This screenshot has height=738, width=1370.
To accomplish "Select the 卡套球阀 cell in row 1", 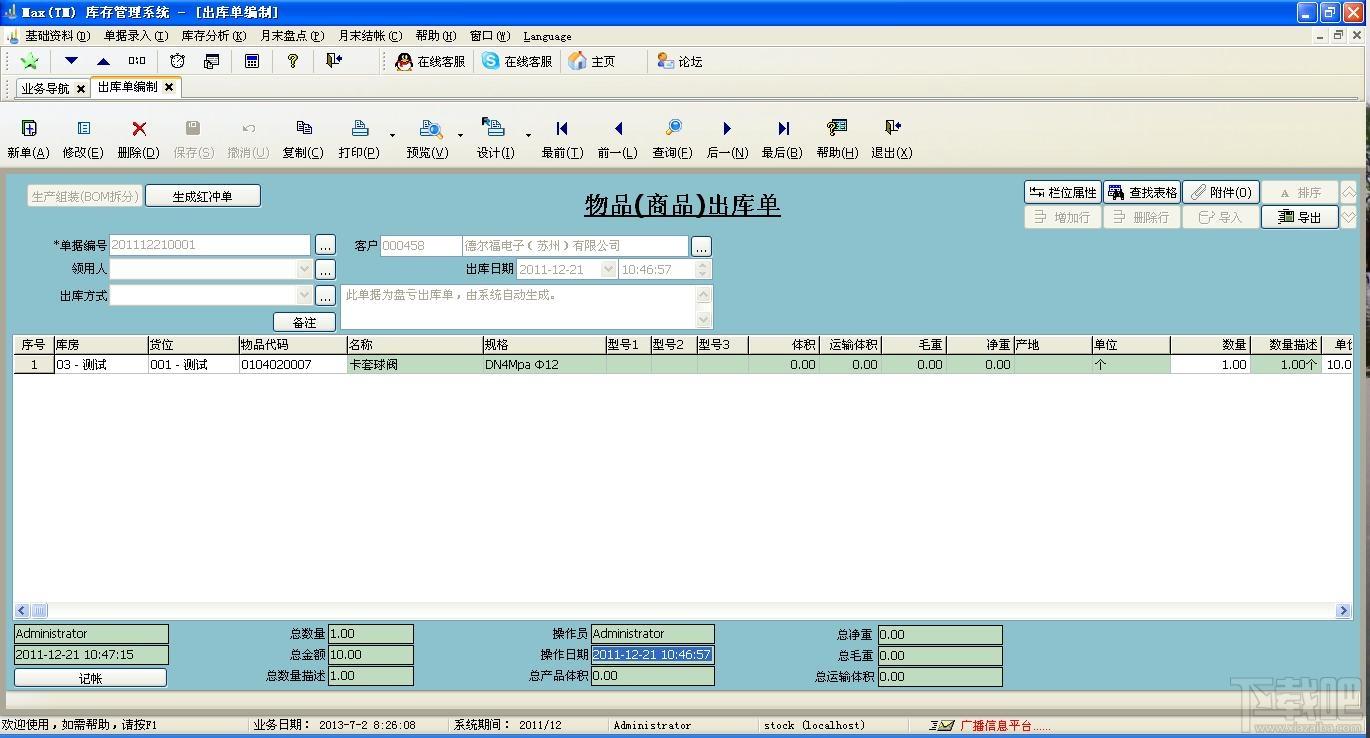I will coord(414,365).
